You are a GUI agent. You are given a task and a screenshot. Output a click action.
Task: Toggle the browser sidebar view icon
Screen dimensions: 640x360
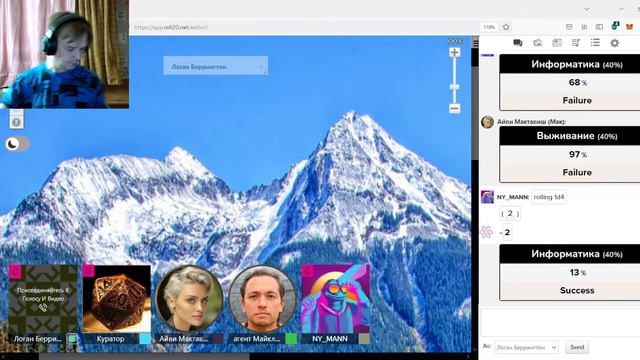[x=599, y=27]
